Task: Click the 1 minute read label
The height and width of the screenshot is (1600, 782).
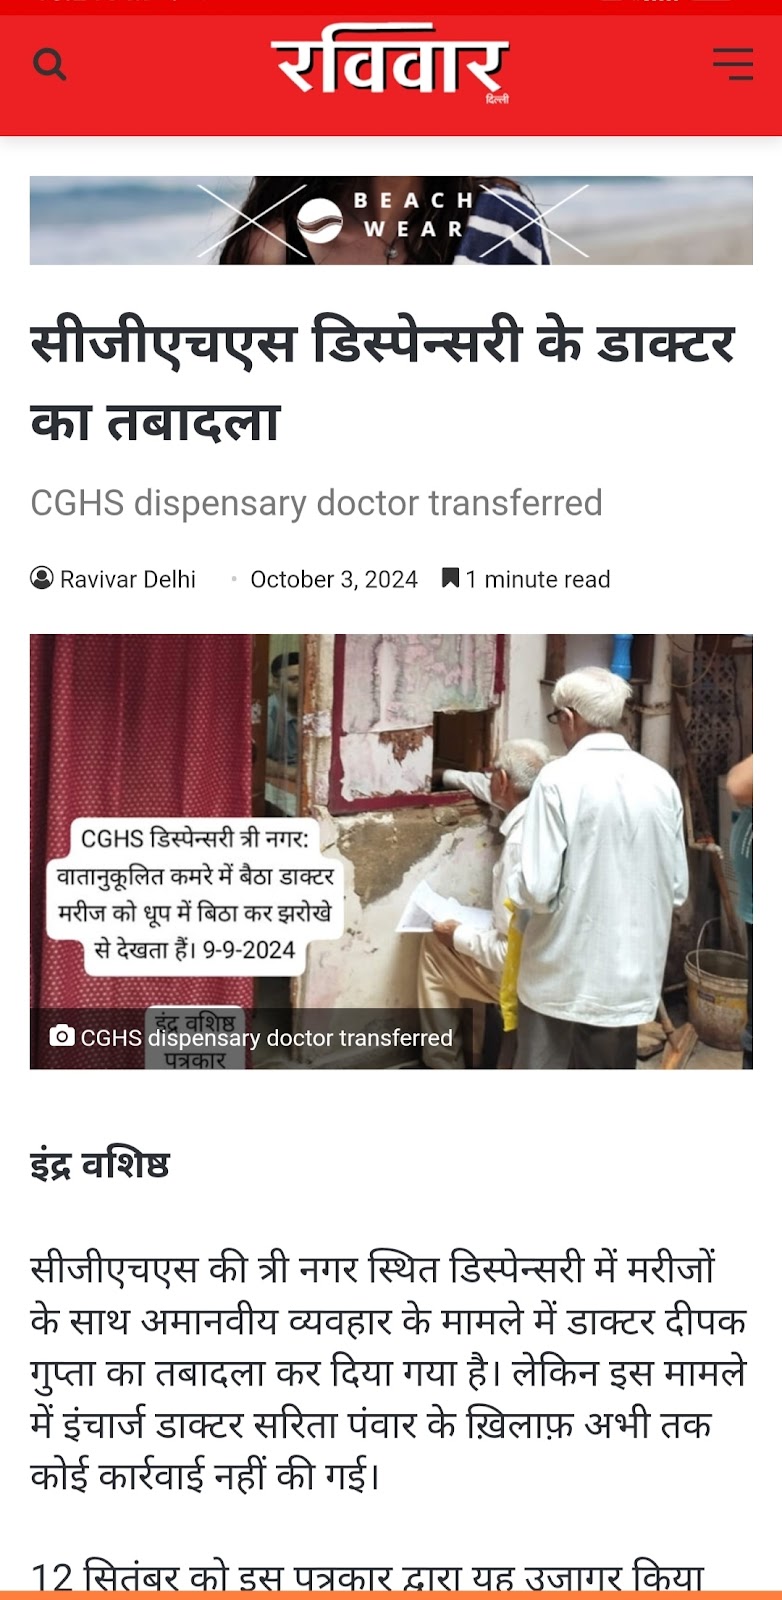Action: [x=538, y=579]
